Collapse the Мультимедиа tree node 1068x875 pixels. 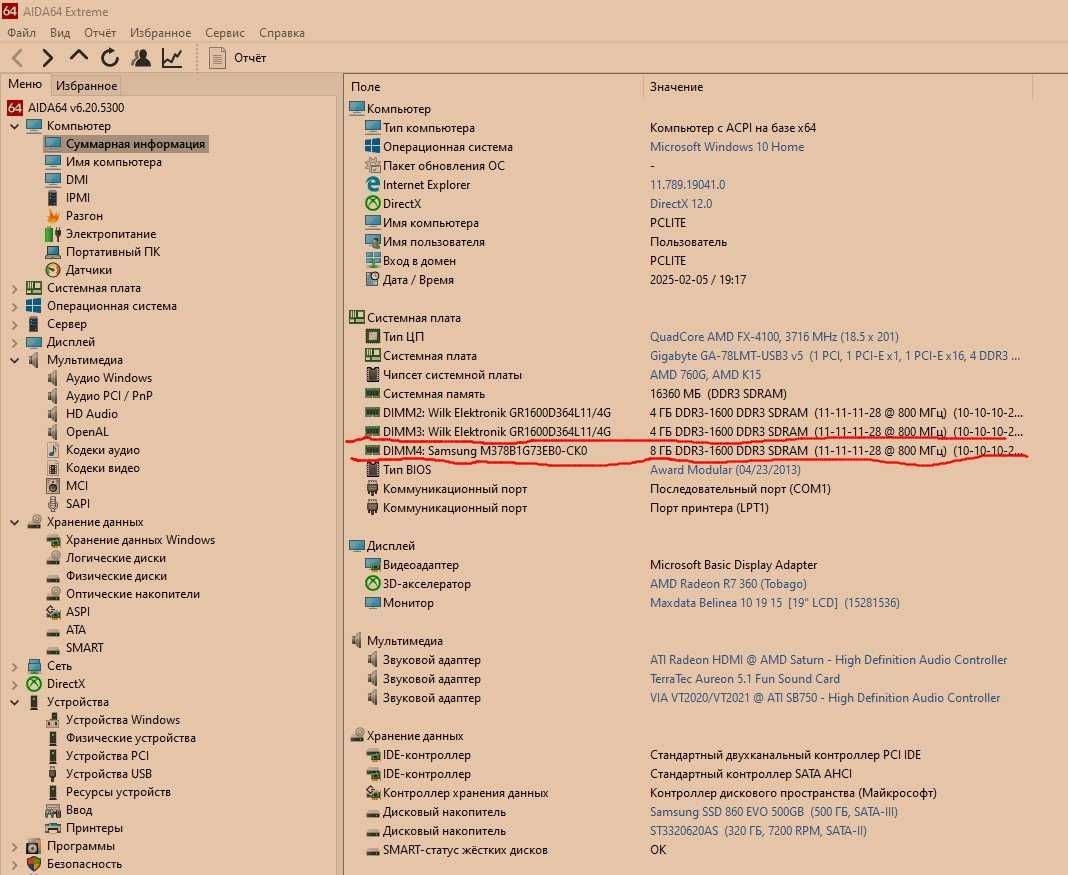coord(14,360)
